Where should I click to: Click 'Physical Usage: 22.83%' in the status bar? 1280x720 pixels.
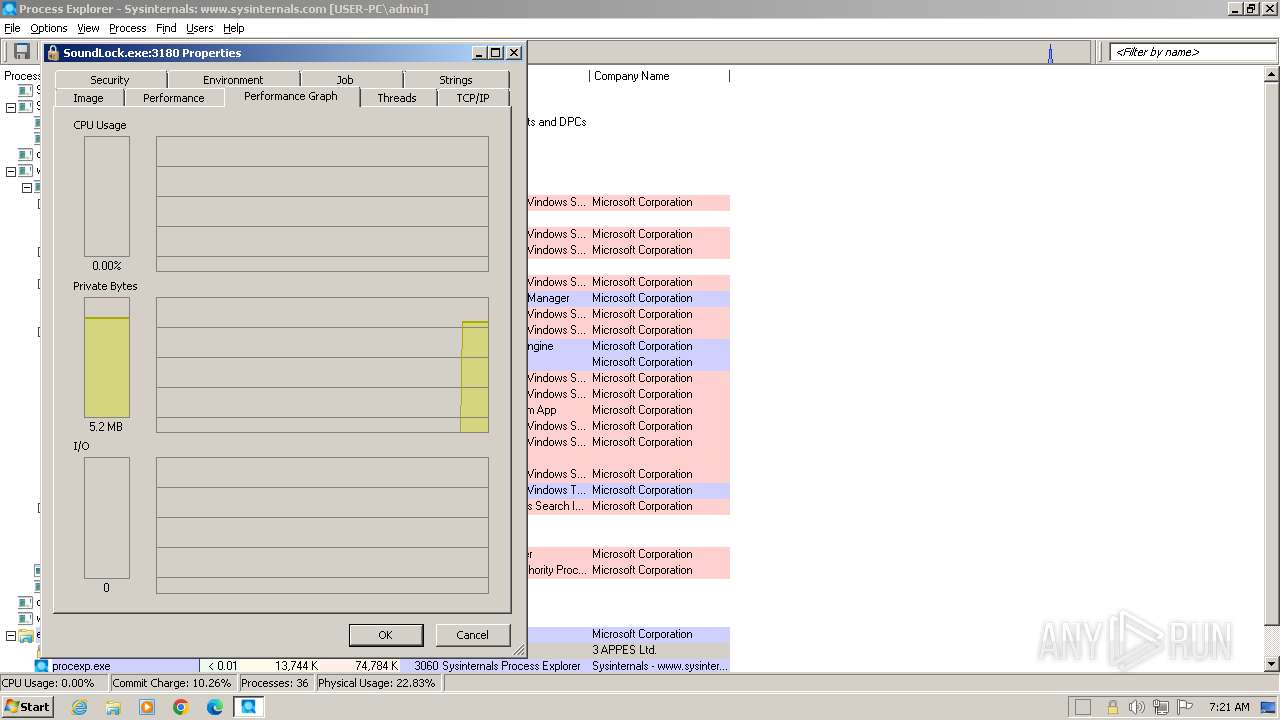click(377, 683)
